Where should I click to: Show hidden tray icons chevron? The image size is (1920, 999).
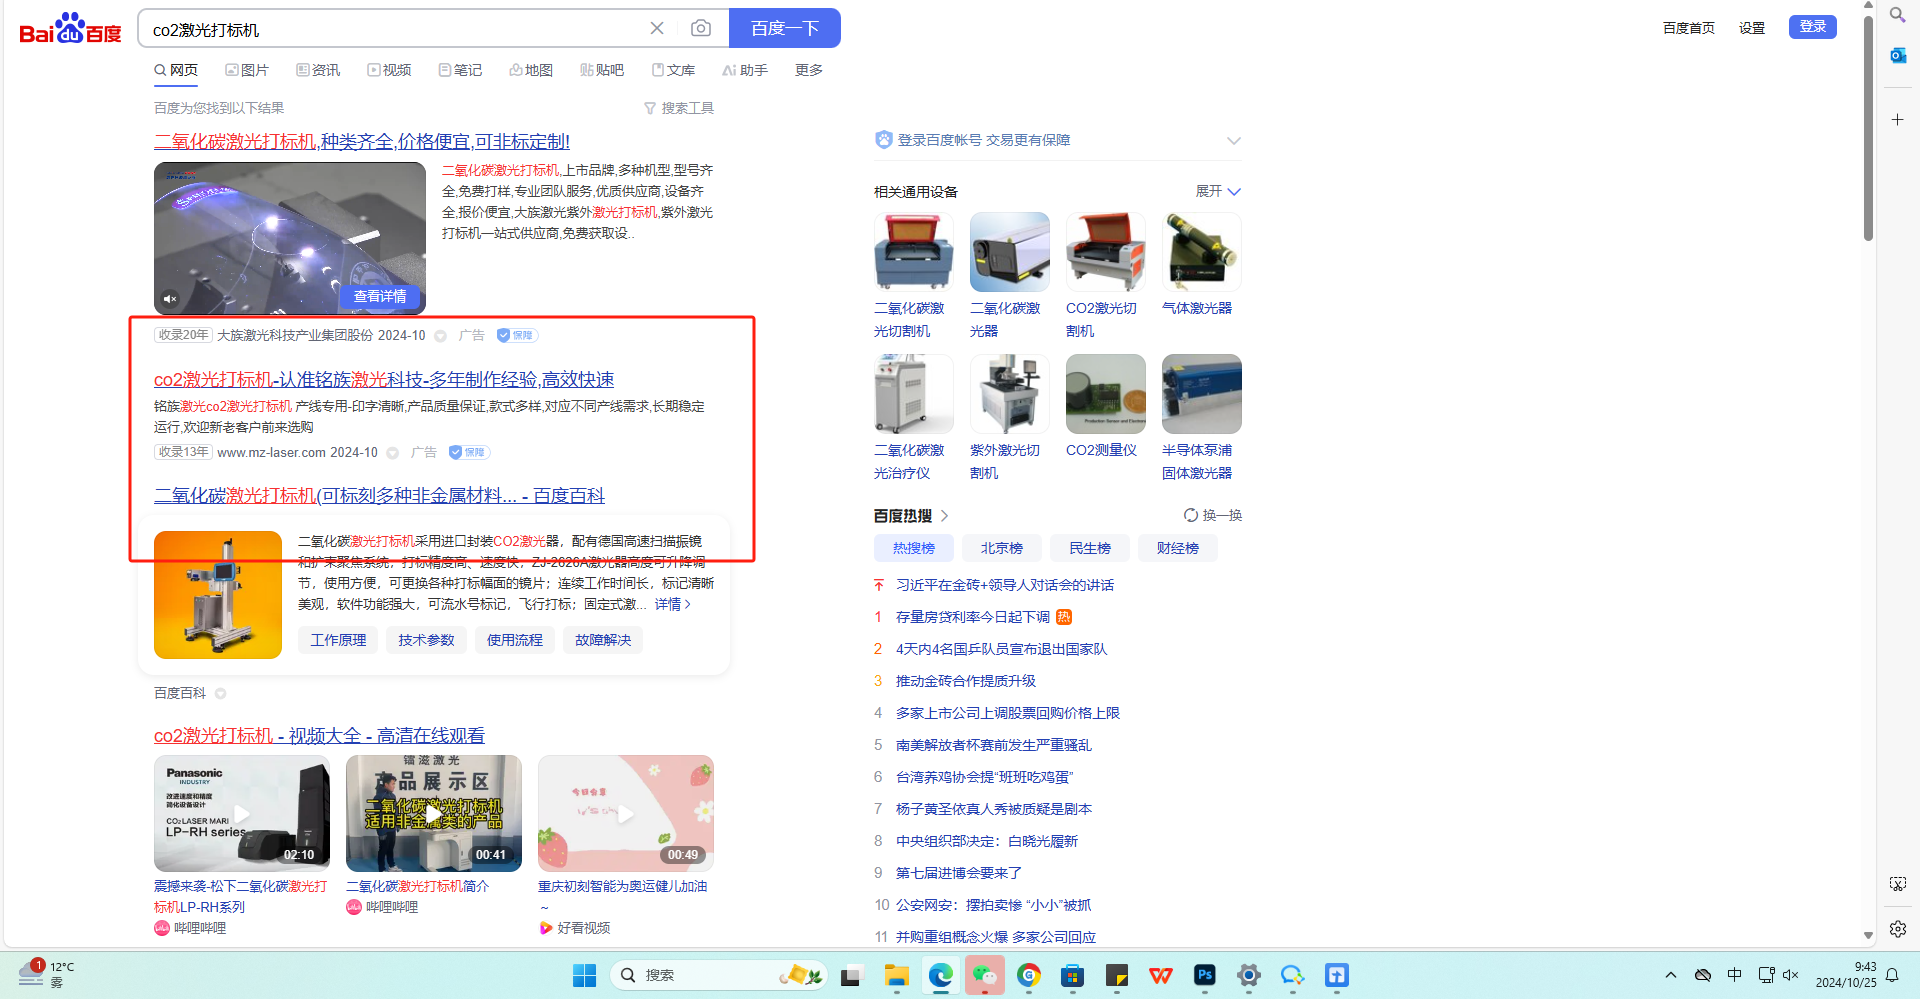coord(1670,975)
